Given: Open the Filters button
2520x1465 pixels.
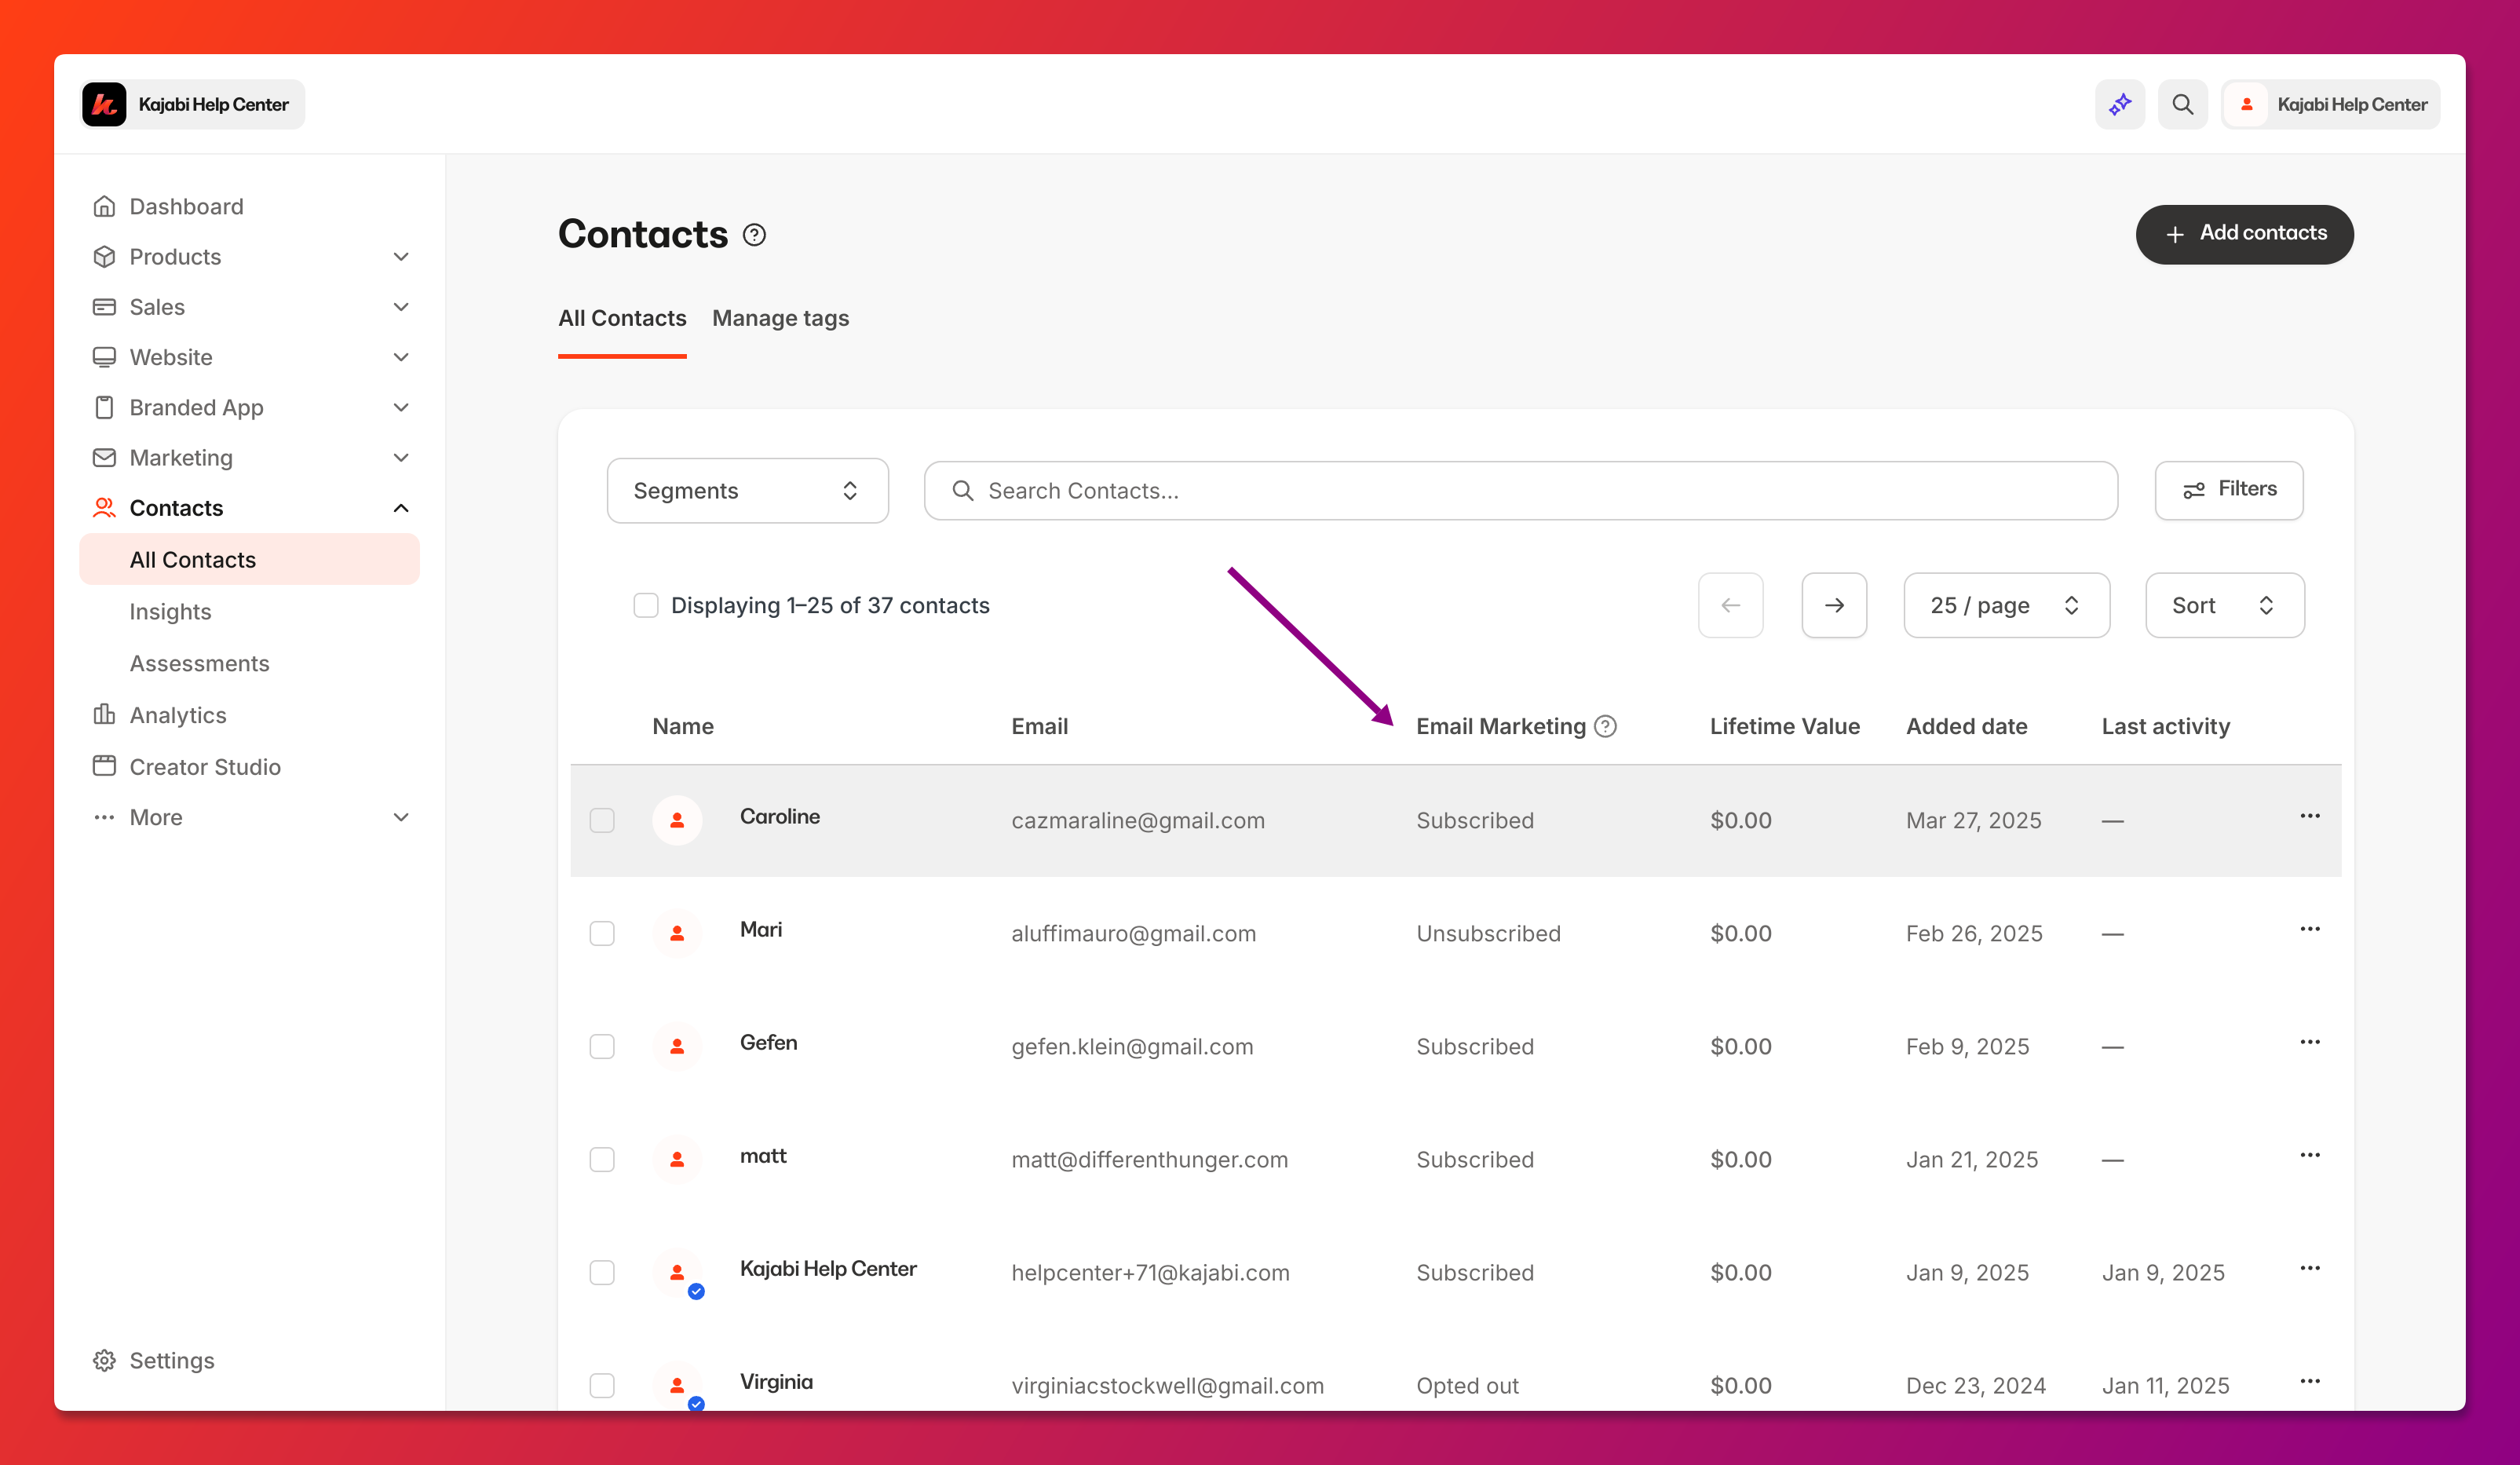Looking at the screenshot, I should (2228, 490).
